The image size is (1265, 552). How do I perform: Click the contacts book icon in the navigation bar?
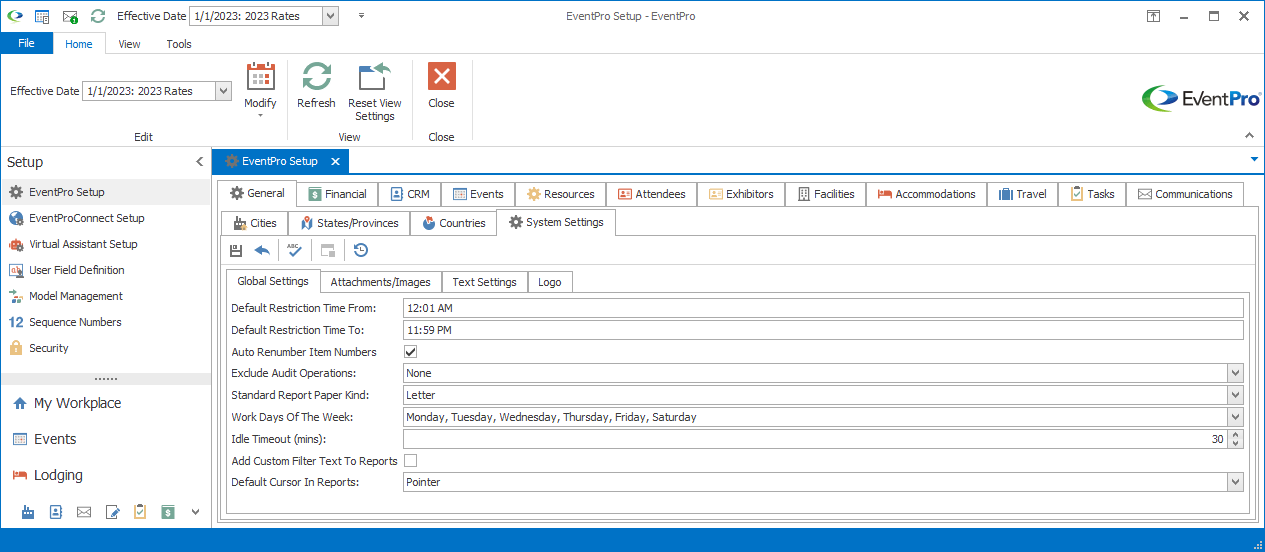56,512
